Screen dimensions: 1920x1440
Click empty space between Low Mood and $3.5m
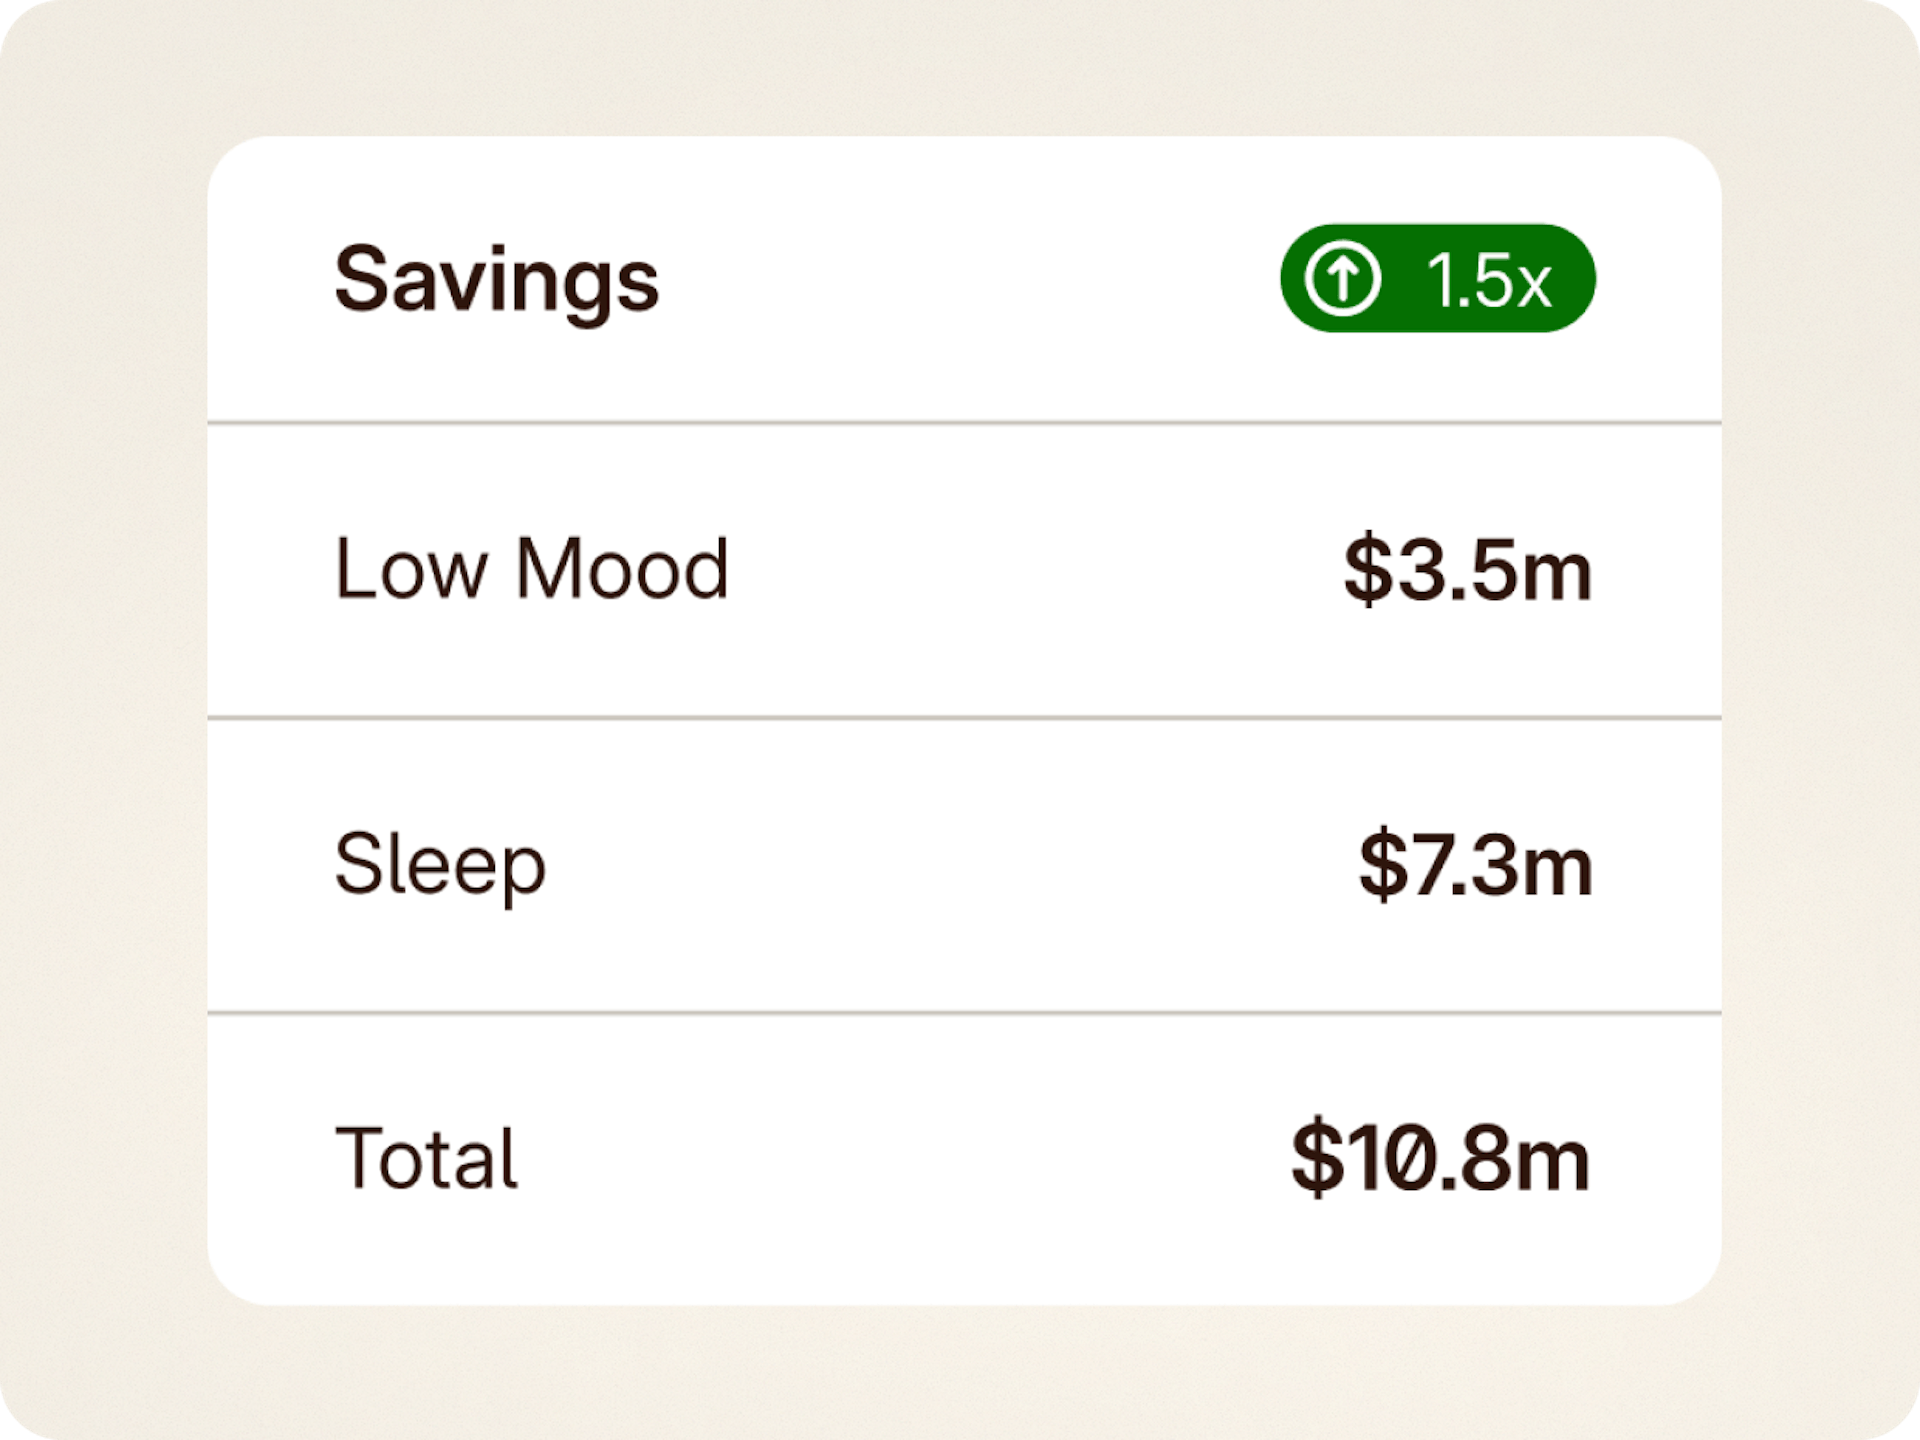pos(1030,570)
